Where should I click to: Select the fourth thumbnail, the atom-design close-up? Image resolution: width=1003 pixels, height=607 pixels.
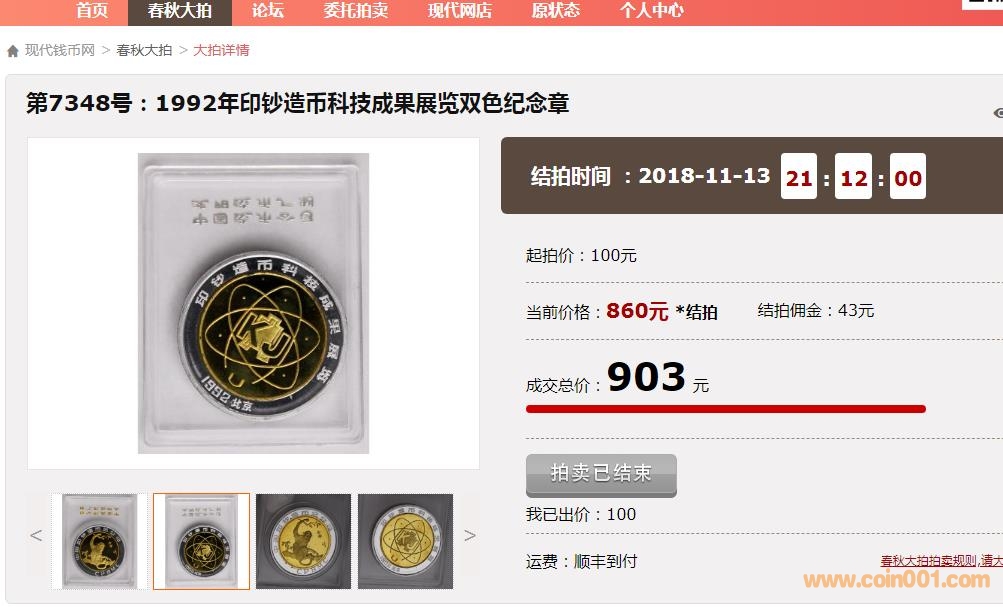click(406, 541)
